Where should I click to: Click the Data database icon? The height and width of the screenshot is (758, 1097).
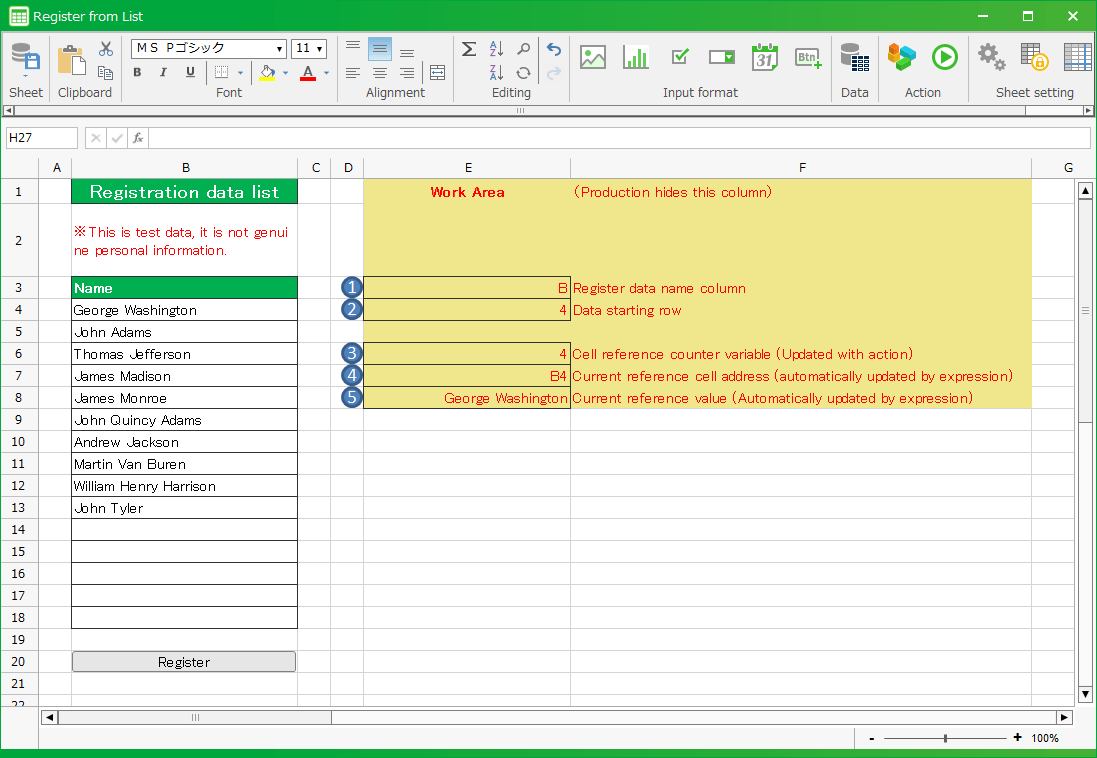coord(854,57)
